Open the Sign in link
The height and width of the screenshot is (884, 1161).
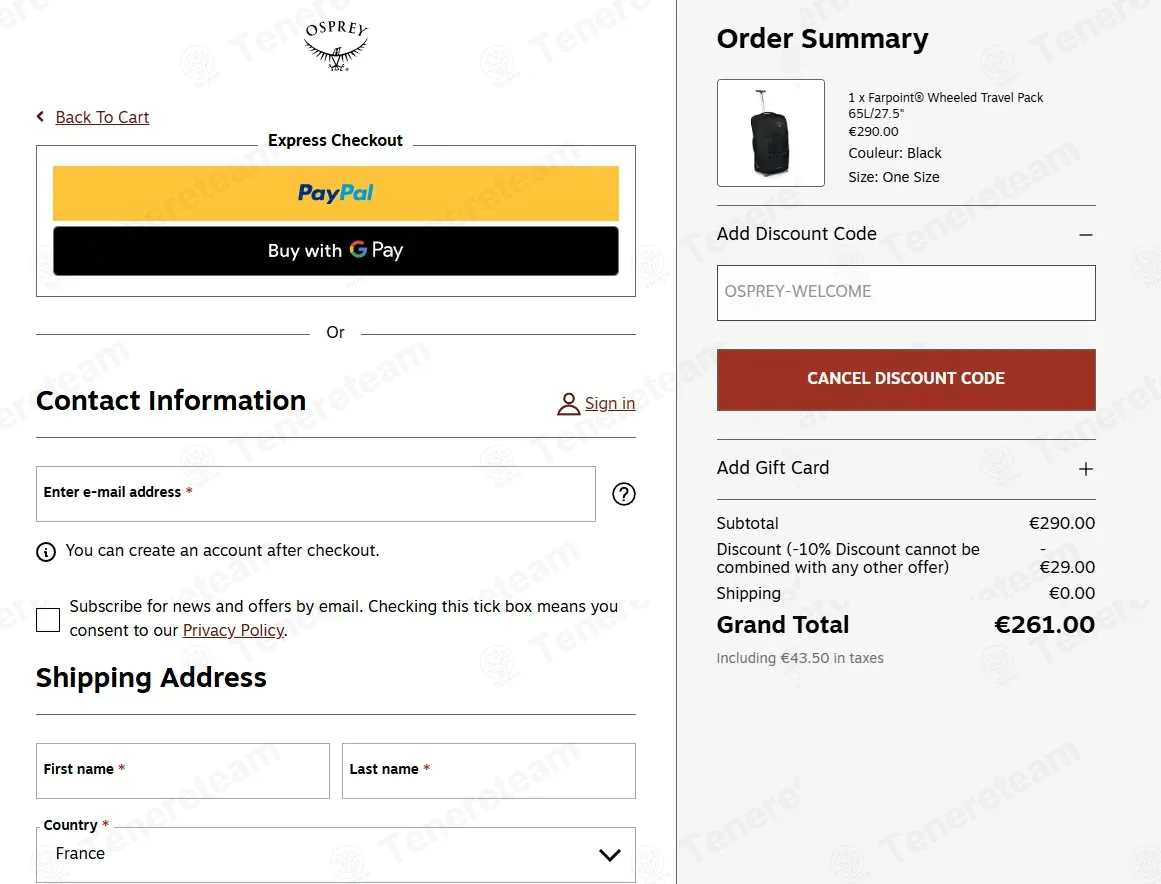click(609, 404)
